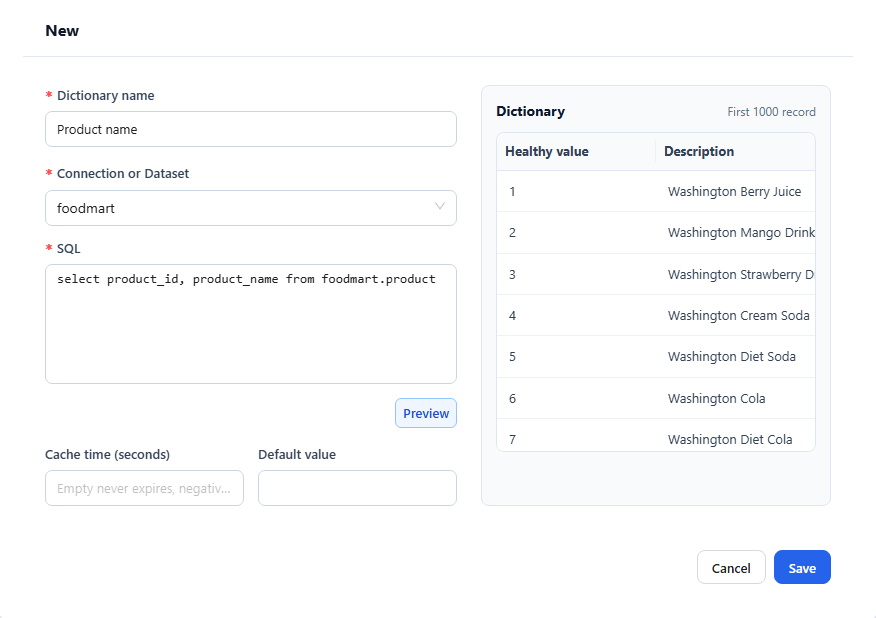The image size is (876, 618).
Task: Click healthy value cell 3
Action: (x=576, y=274)
